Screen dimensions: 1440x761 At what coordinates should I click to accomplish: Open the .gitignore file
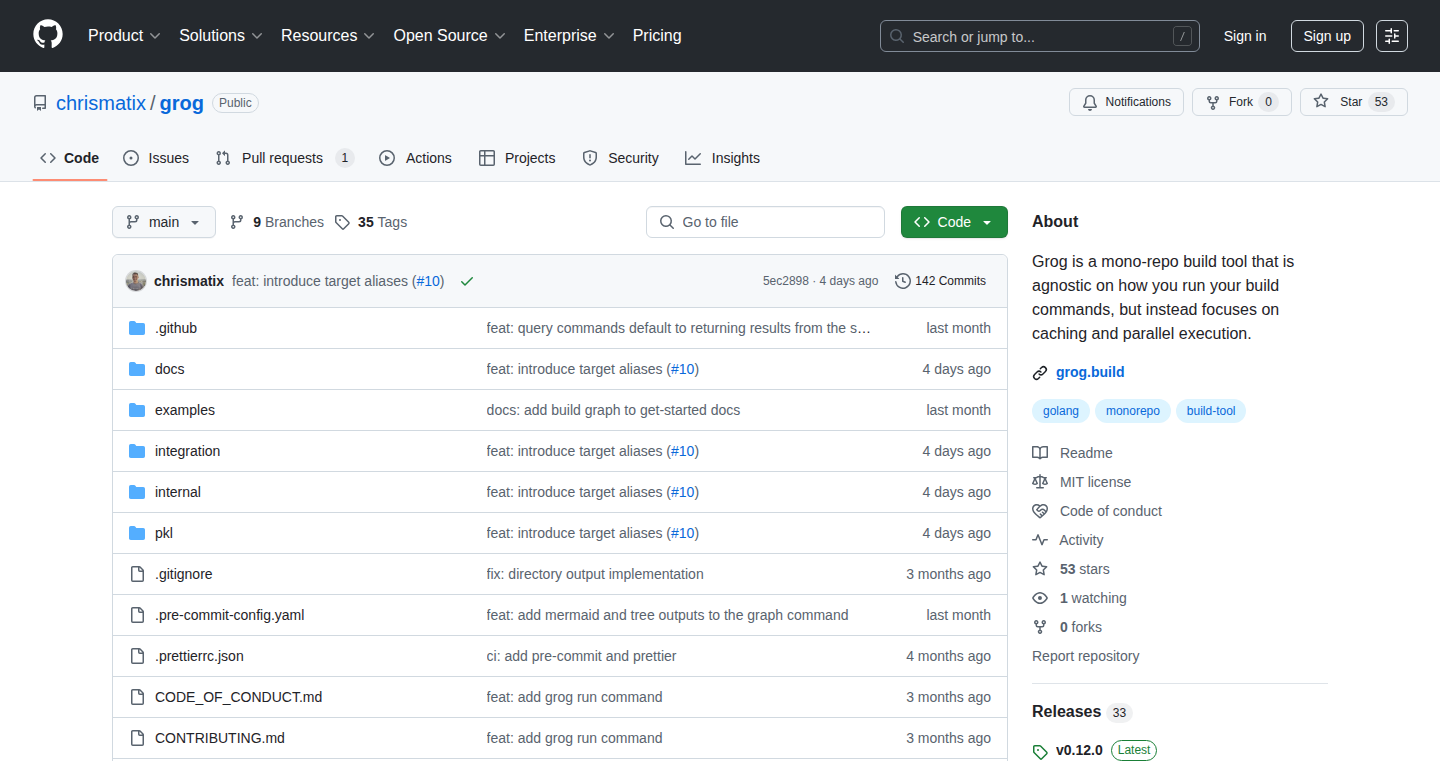point(184,574)
